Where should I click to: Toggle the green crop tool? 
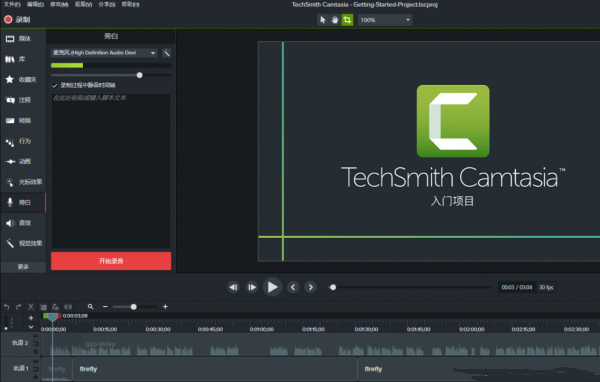[x=347, y=20]
